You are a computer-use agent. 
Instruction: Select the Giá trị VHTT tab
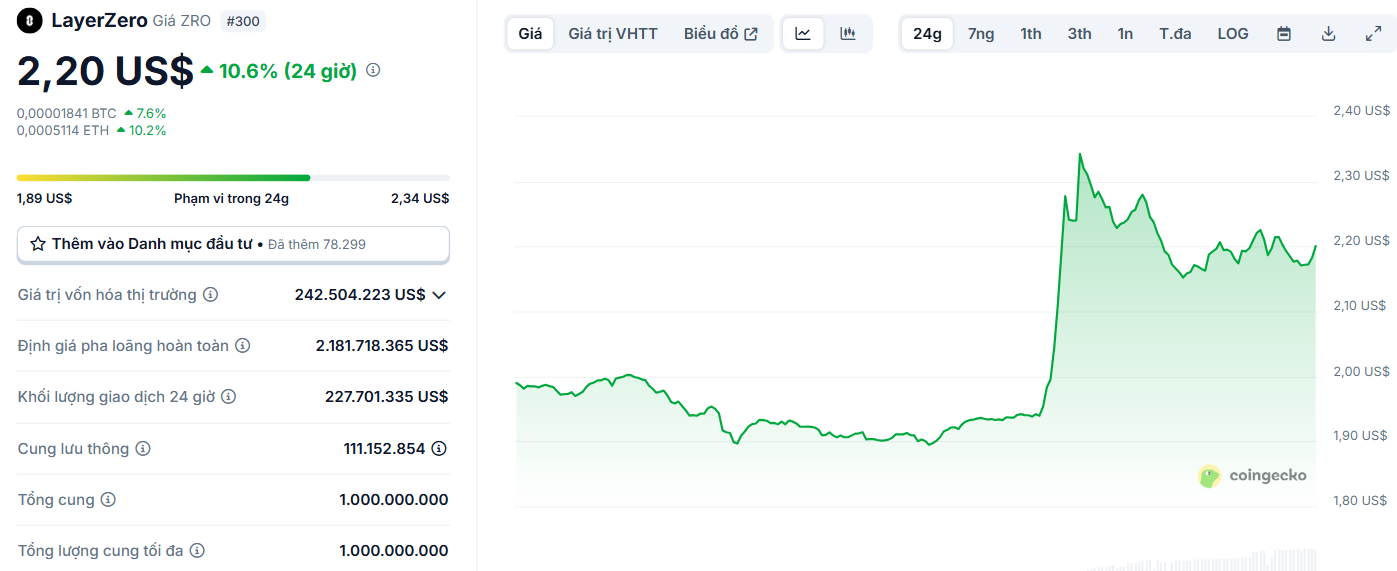point(613,34)
